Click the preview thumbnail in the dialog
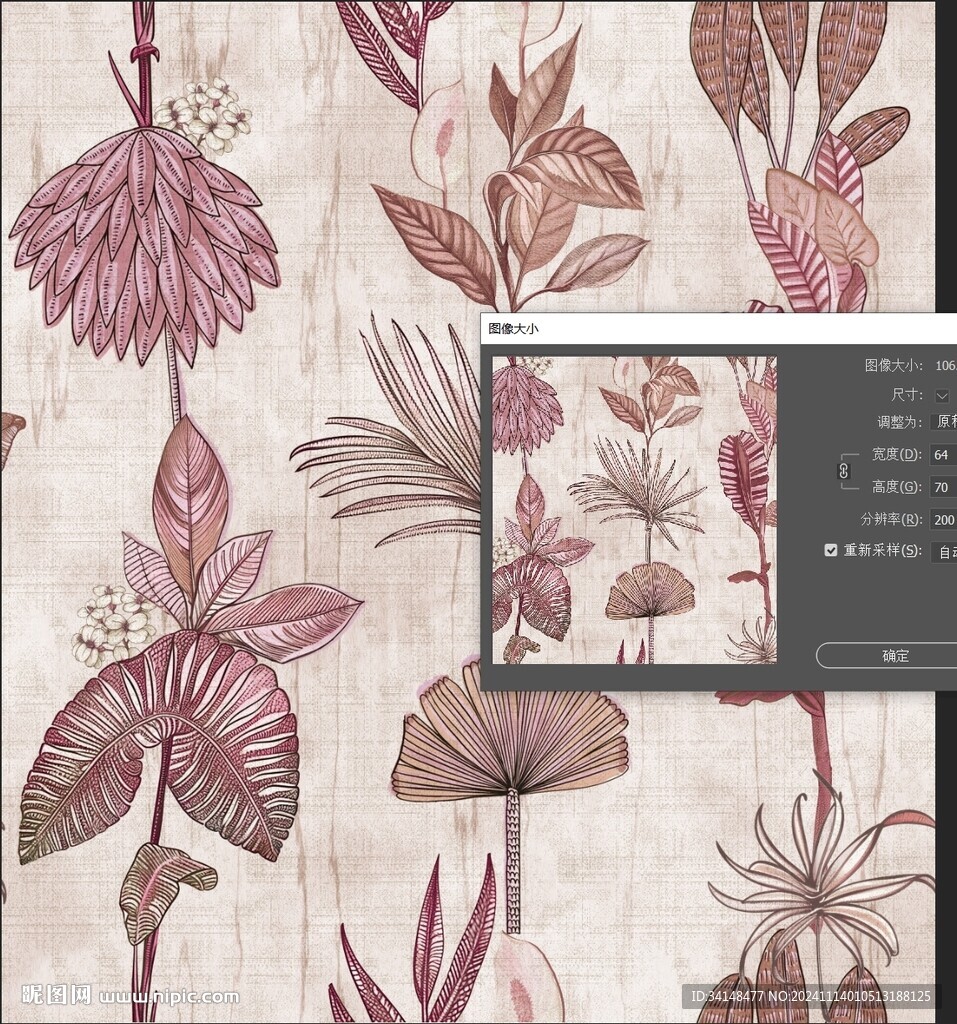Viewport: 957px width, 1024px height. [x=634, y=510]
